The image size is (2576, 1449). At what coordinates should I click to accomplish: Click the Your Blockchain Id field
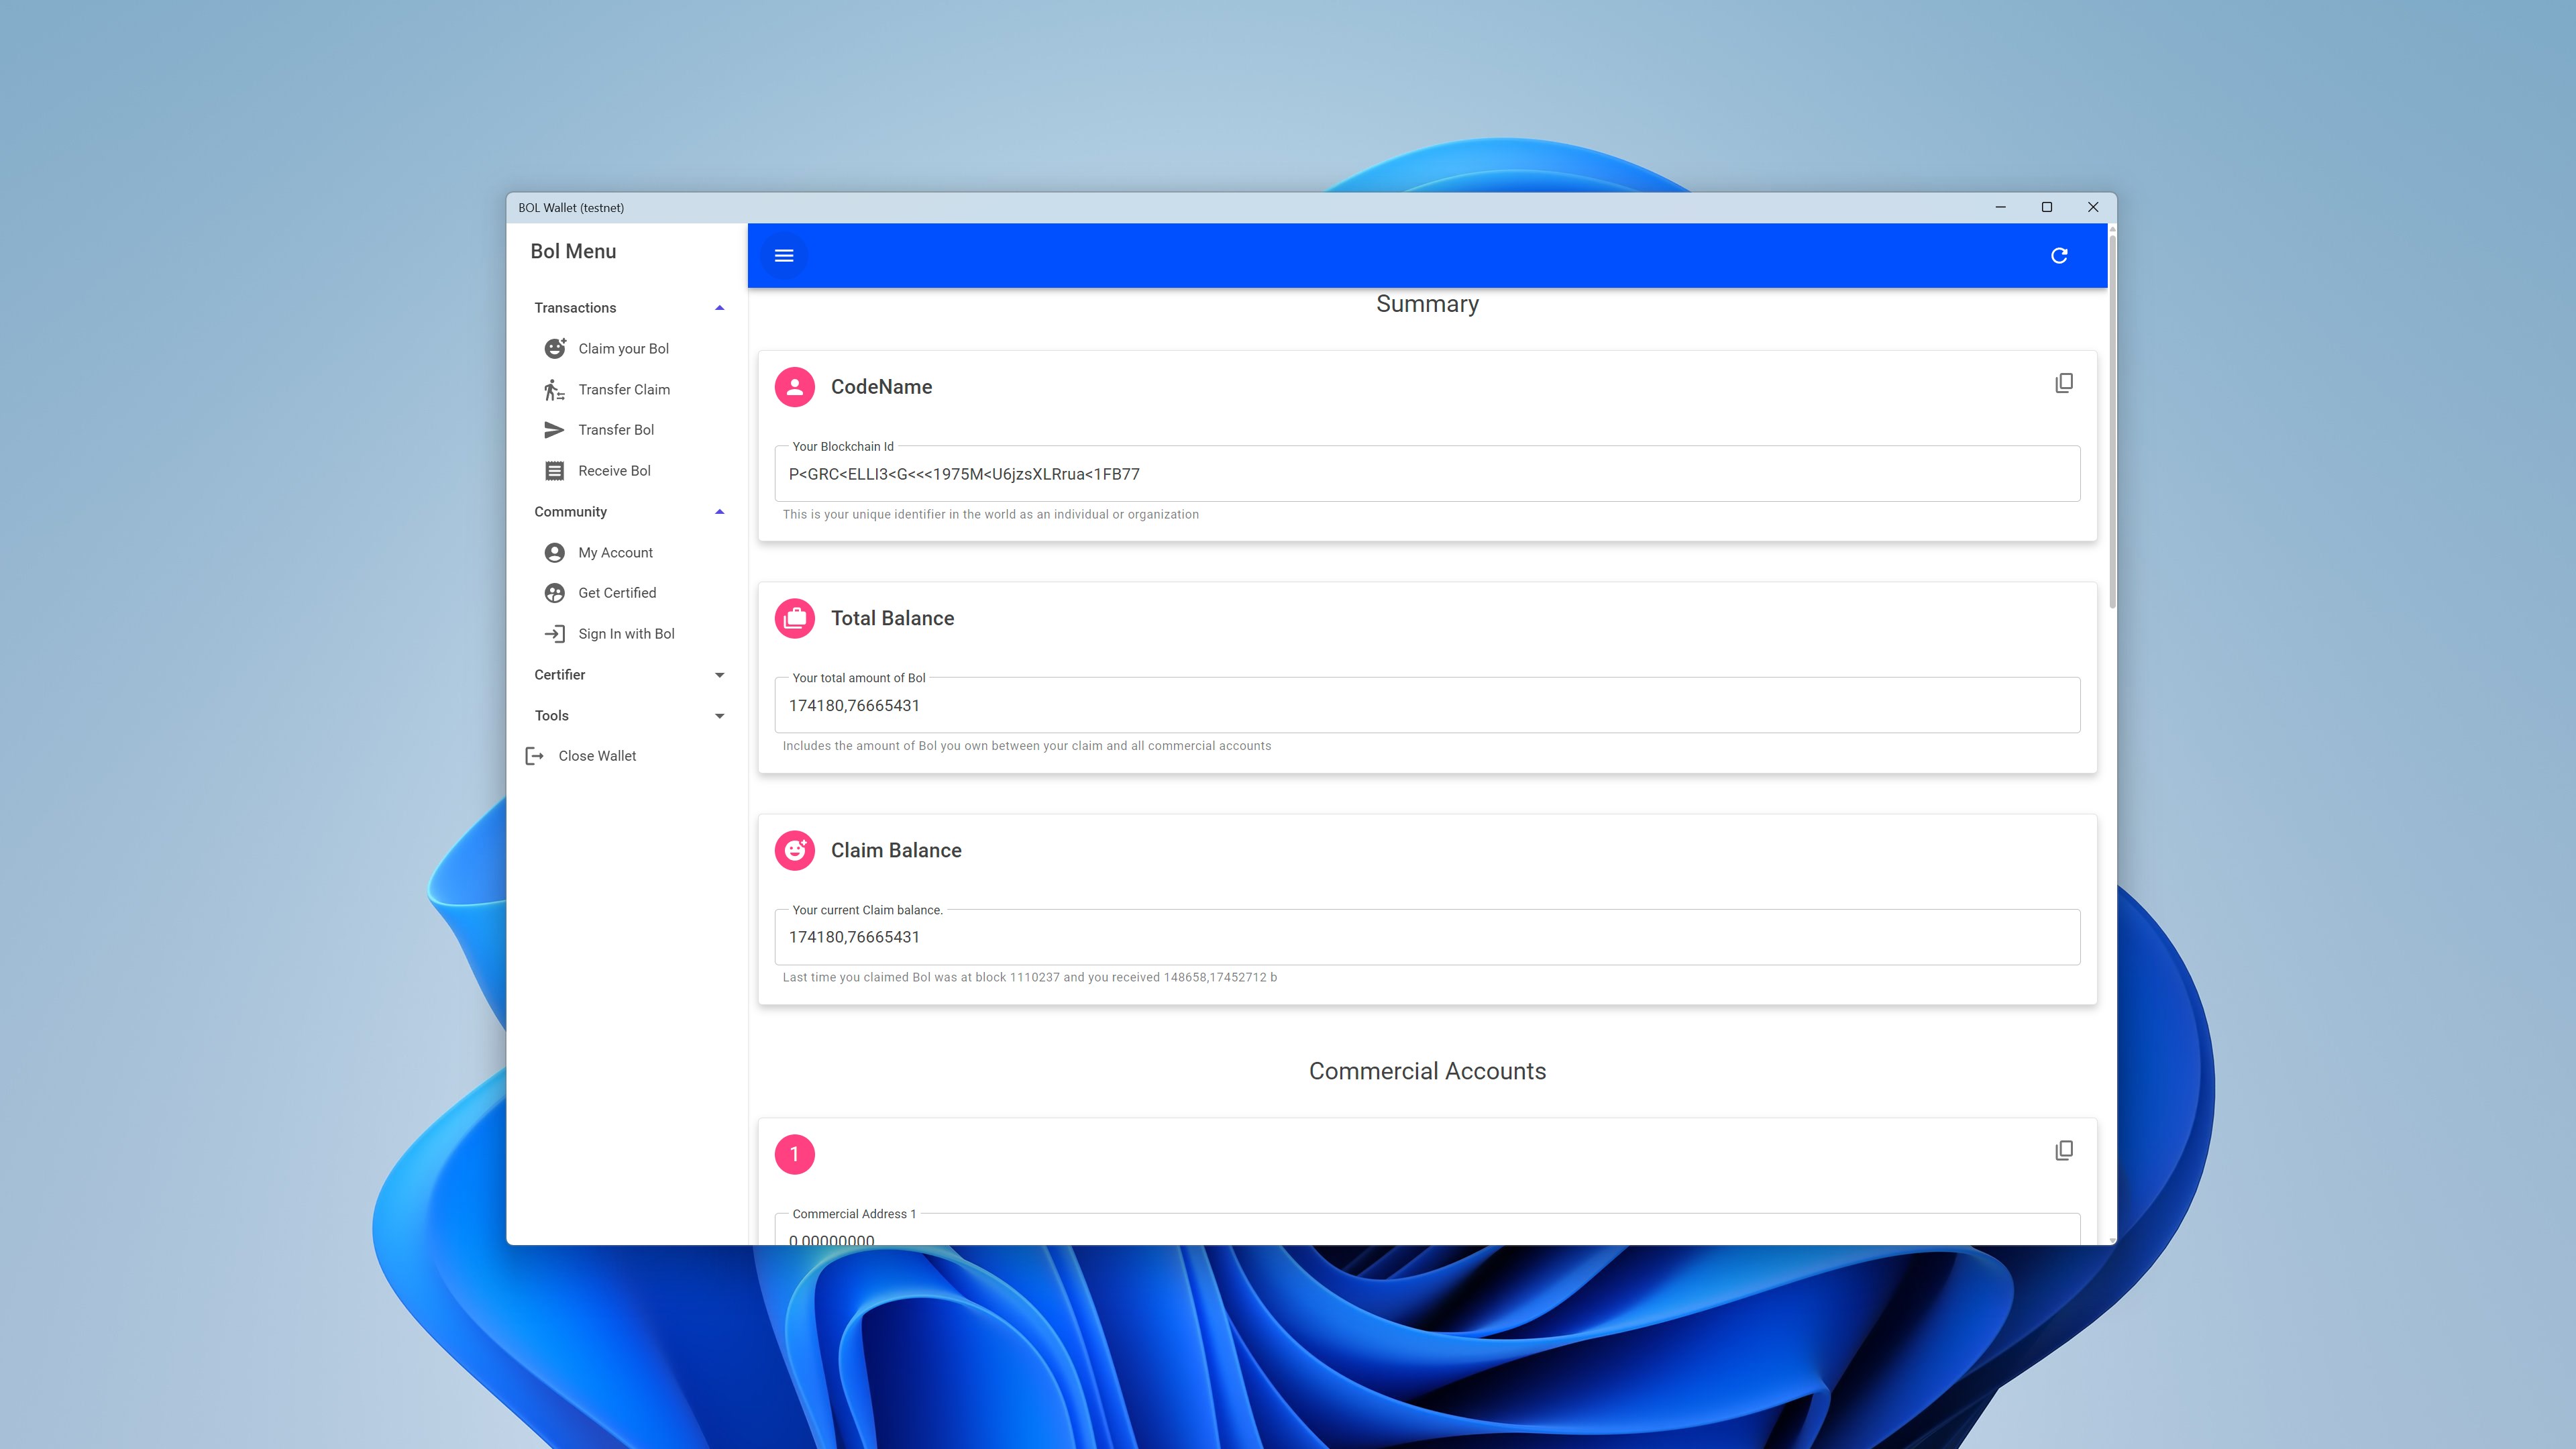tap(1427, 474)
